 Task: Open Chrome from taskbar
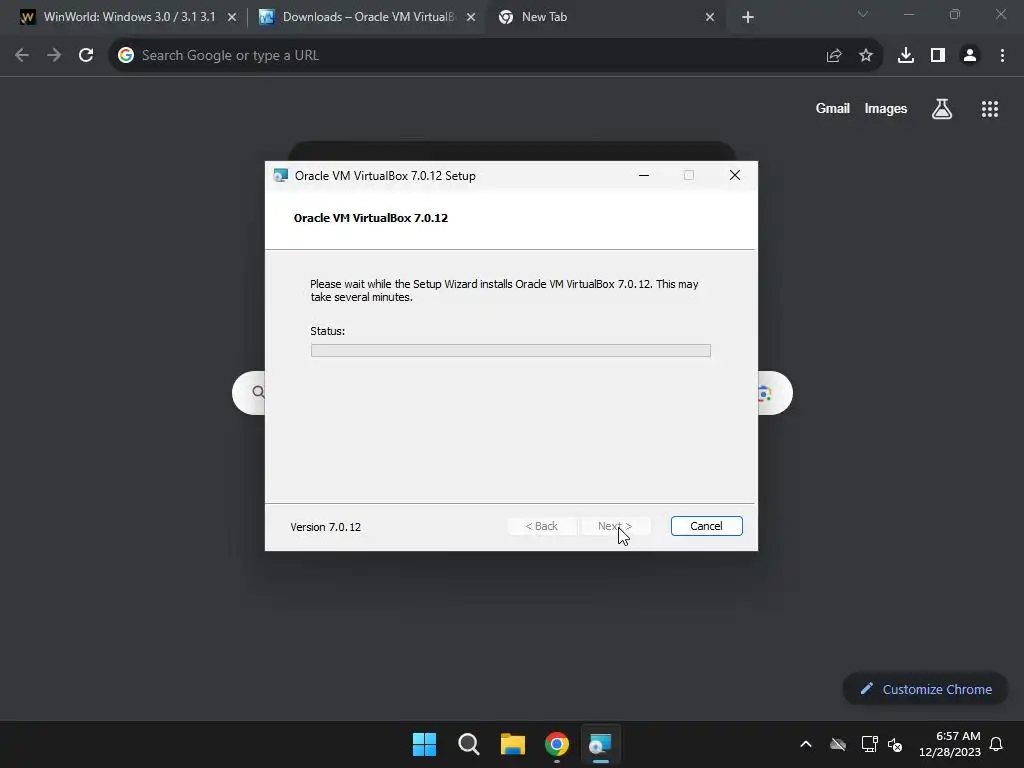coord(556,744)
